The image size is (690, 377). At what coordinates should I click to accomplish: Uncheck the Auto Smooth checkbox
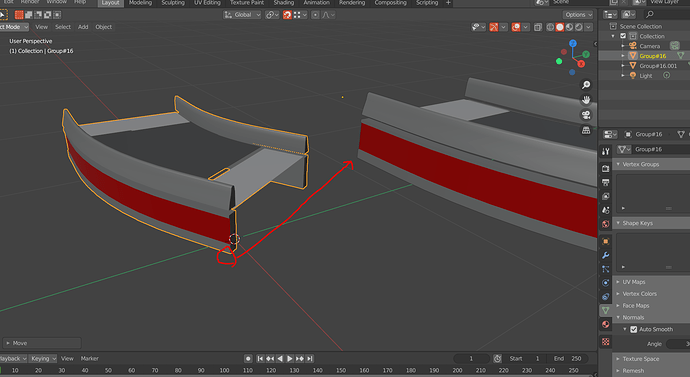[634, 329]
